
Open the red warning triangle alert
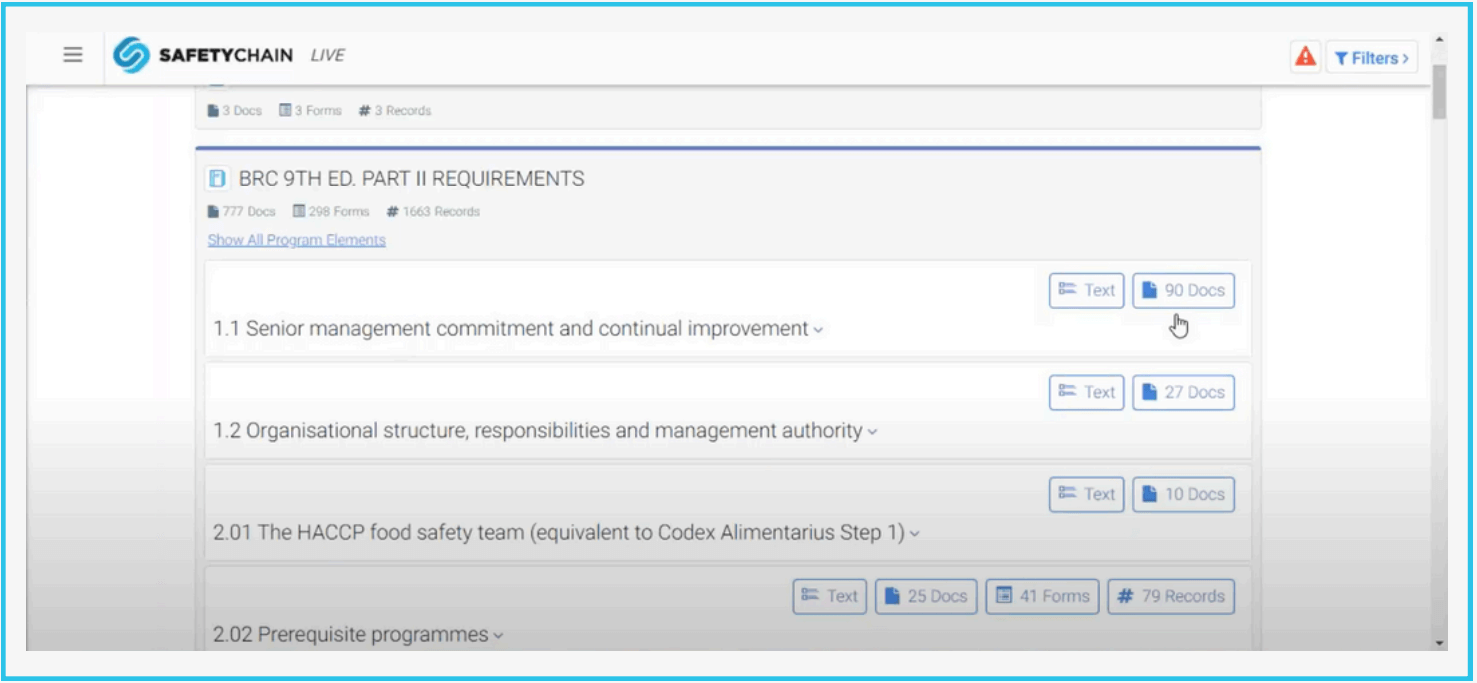1305,57
